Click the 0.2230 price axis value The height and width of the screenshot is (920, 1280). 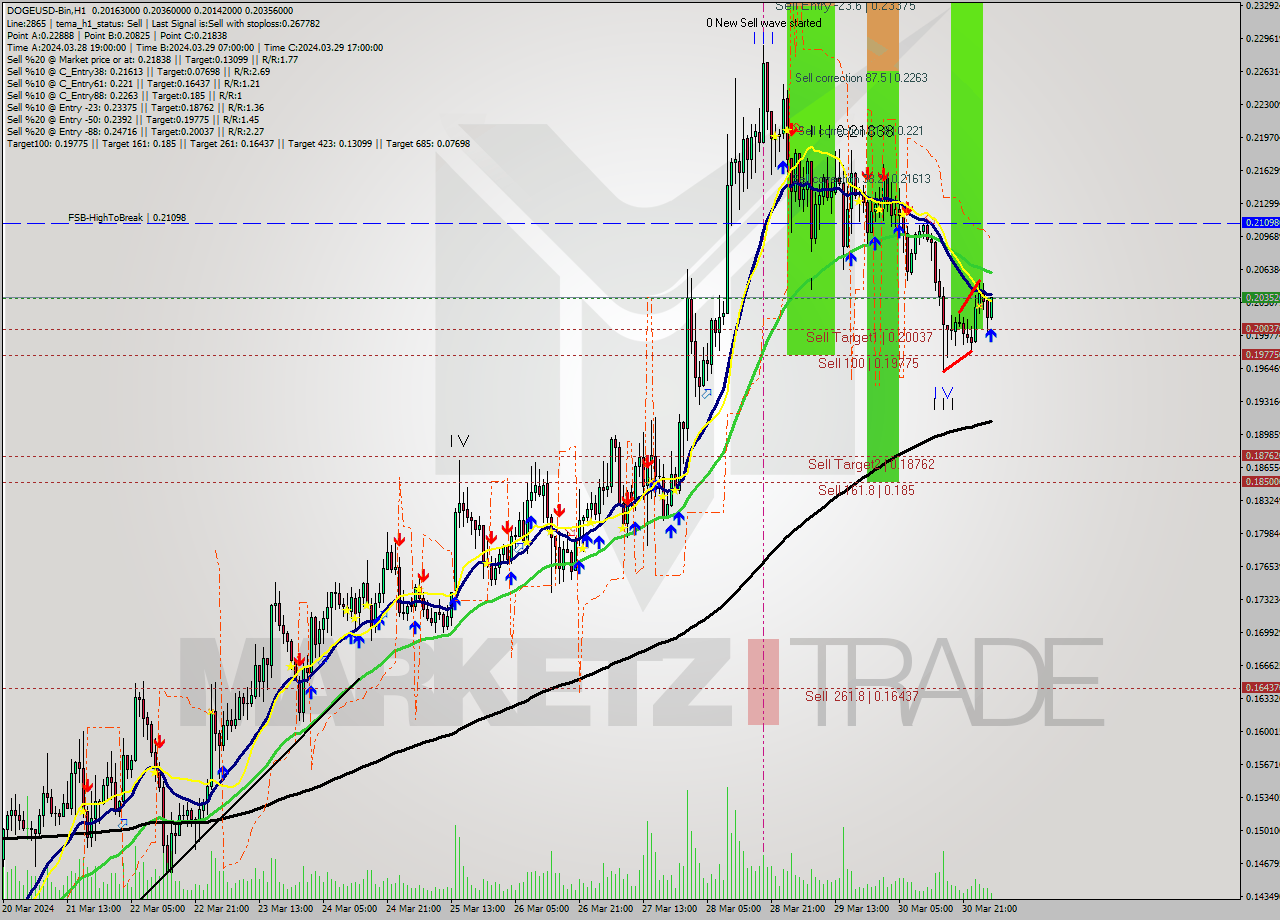pyautogui.click(x=1262, y=105)
